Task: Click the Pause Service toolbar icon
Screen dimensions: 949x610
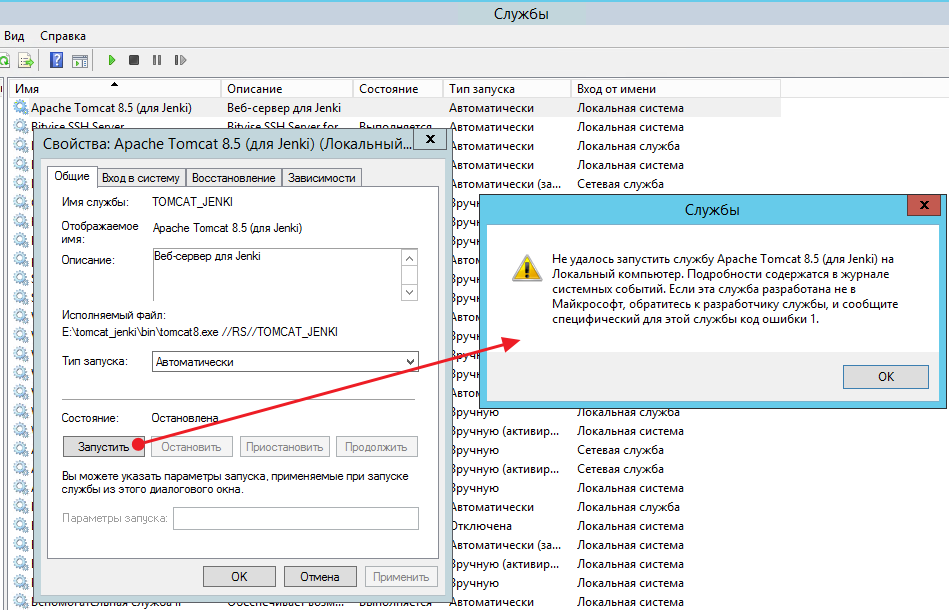Action: tap(157, 60)
